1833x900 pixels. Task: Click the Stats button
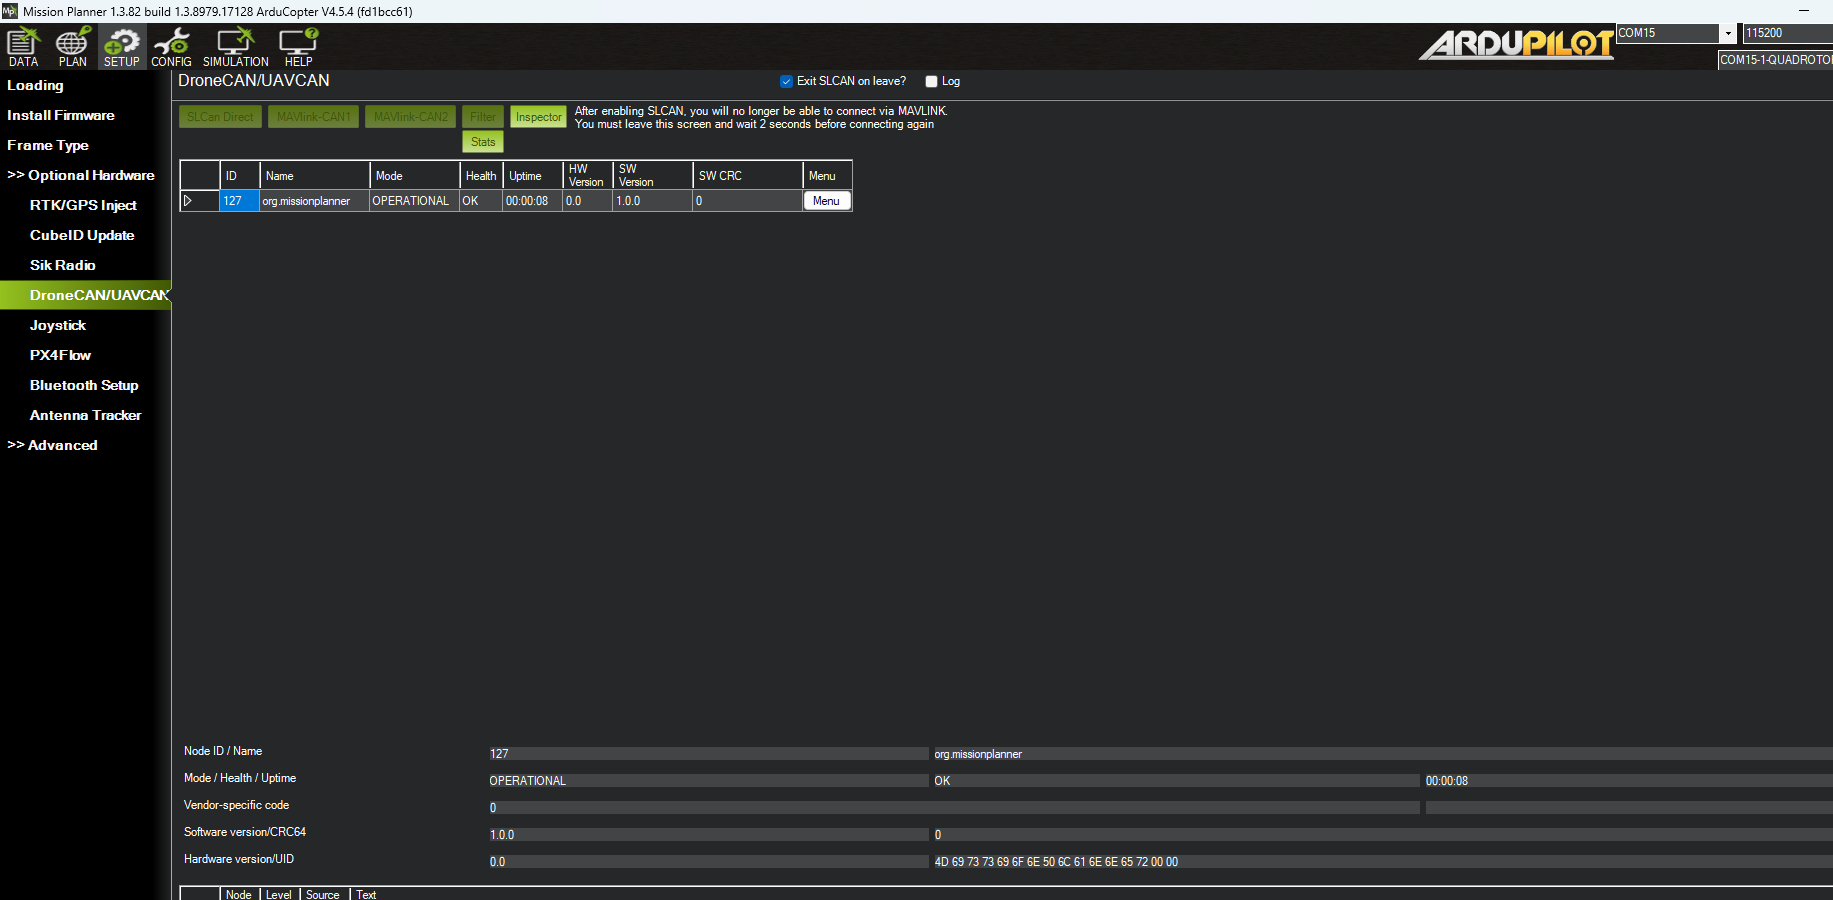(483, 142)
